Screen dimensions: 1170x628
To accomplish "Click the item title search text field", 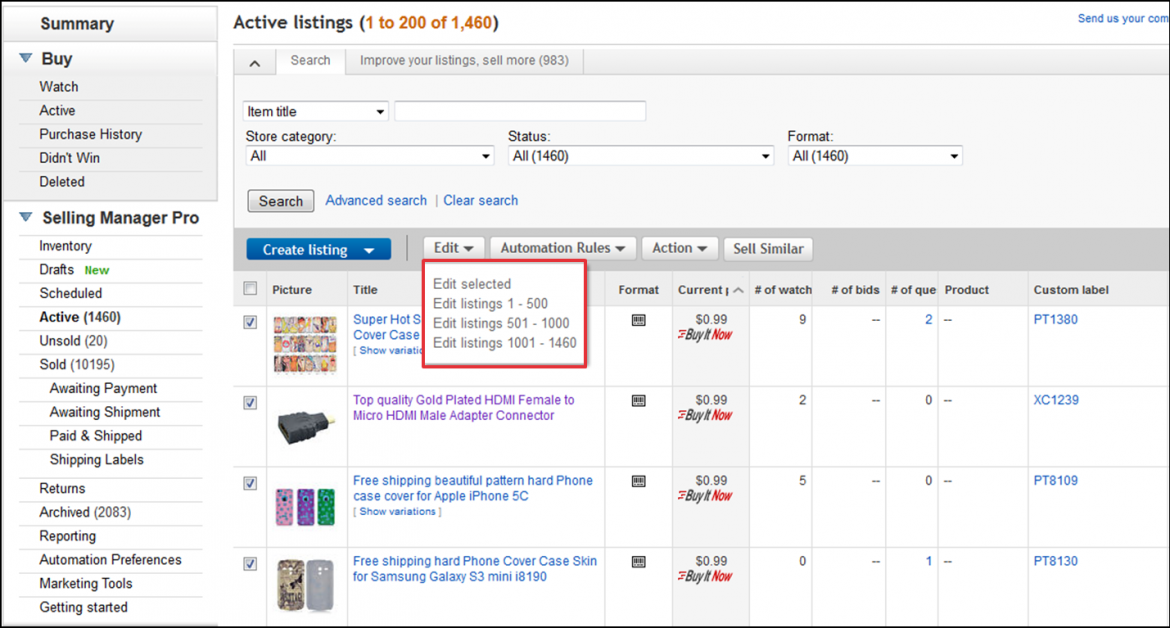I will coord(520,111).
